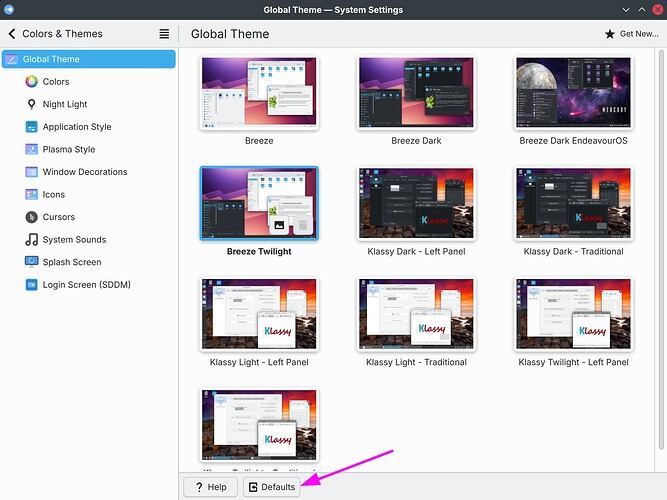Viewport: 667px width, 500px height.
Task: Click the Window Decorations icon
Action: [31, 172]
